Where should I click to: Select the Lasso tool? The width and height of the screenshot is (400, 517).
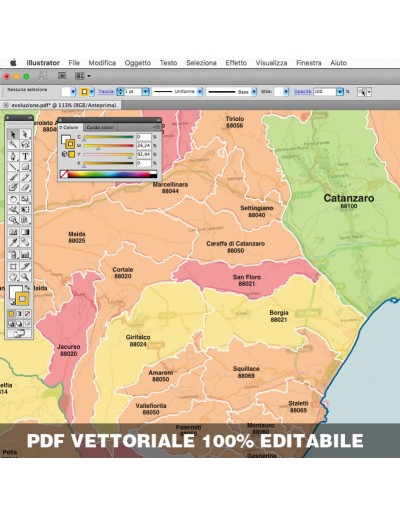(25, 144)
